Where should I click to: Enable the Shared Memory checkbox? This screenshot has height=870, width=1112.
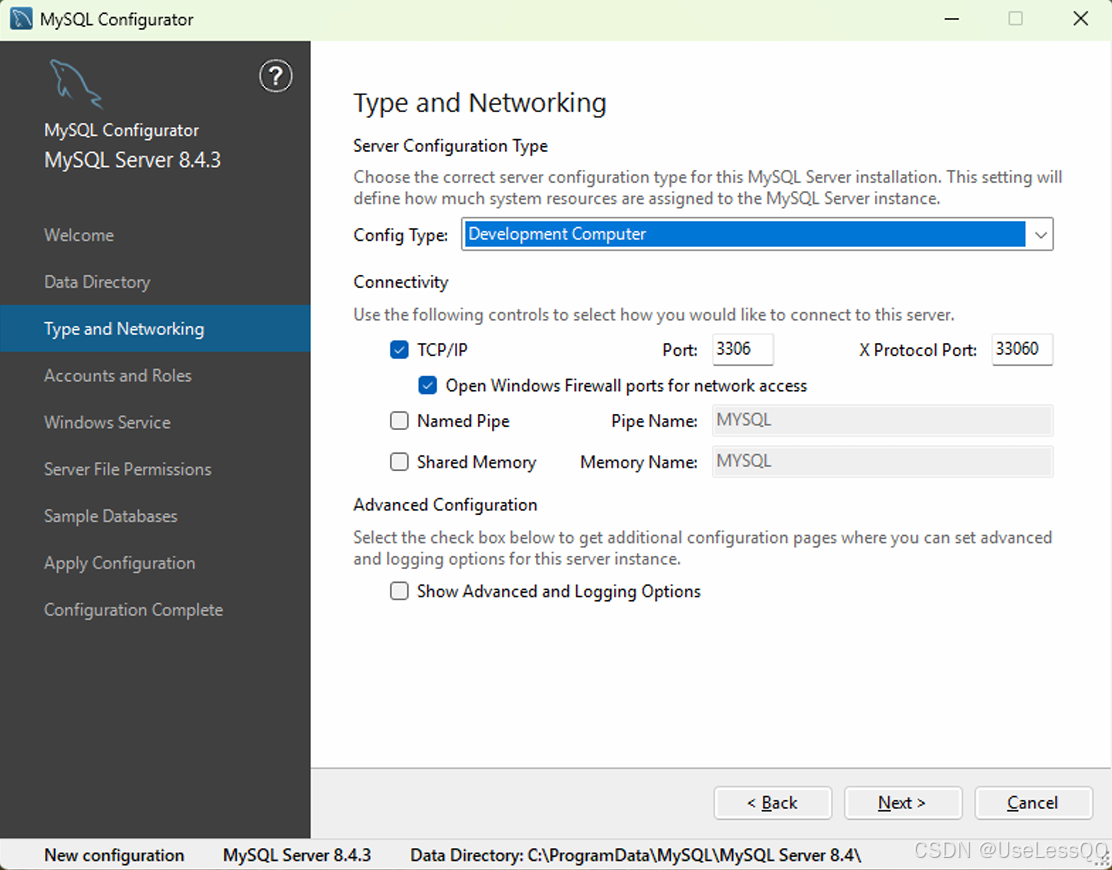pyautogui.click(x=399, y=462)
